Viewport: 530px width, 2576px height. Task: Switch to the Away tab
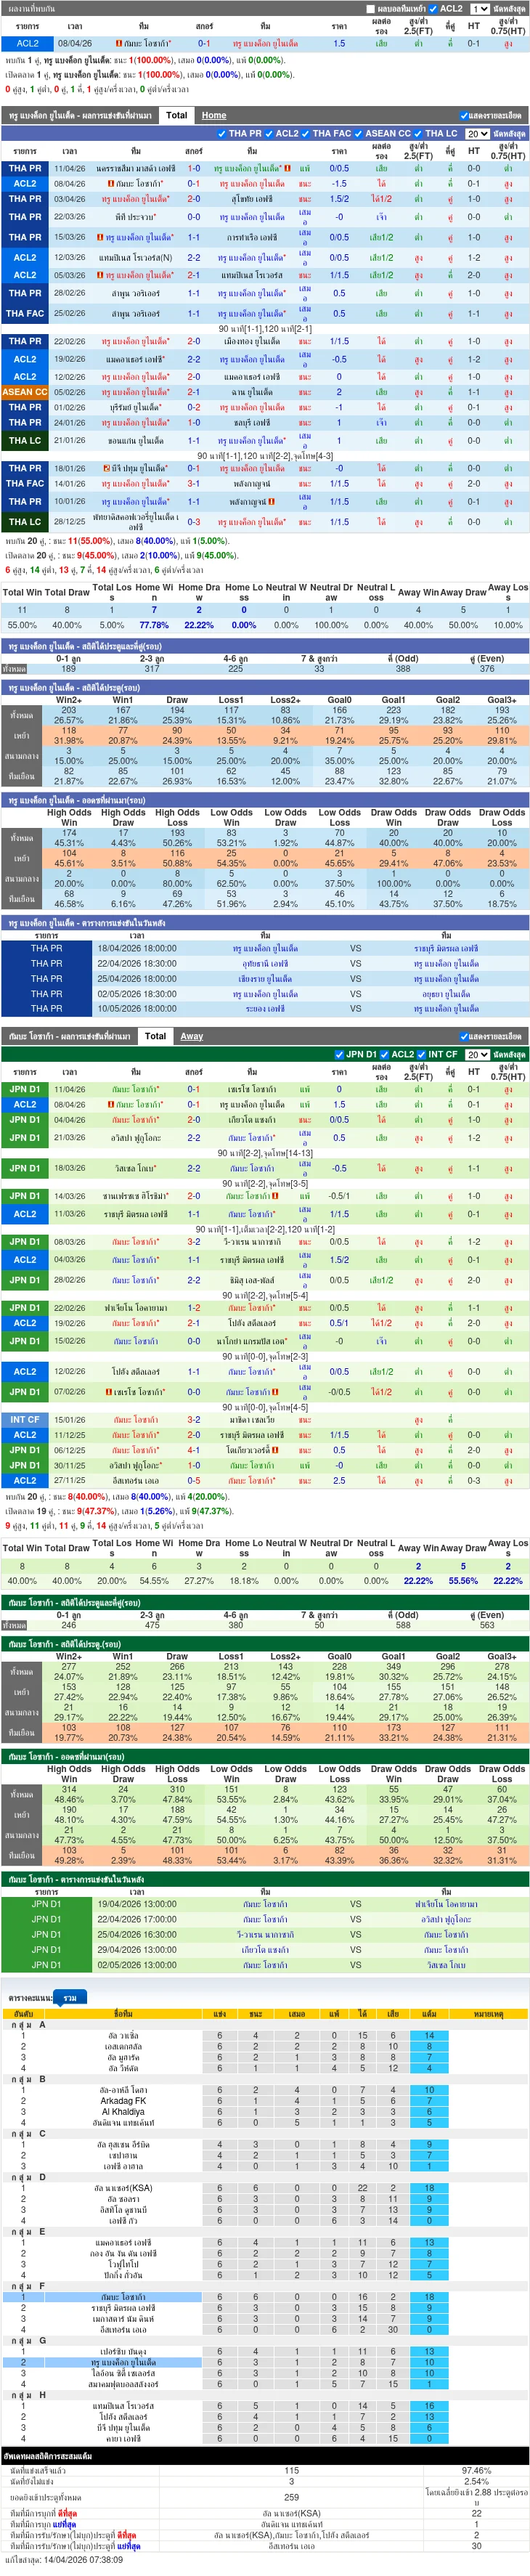coord(192,1036)
